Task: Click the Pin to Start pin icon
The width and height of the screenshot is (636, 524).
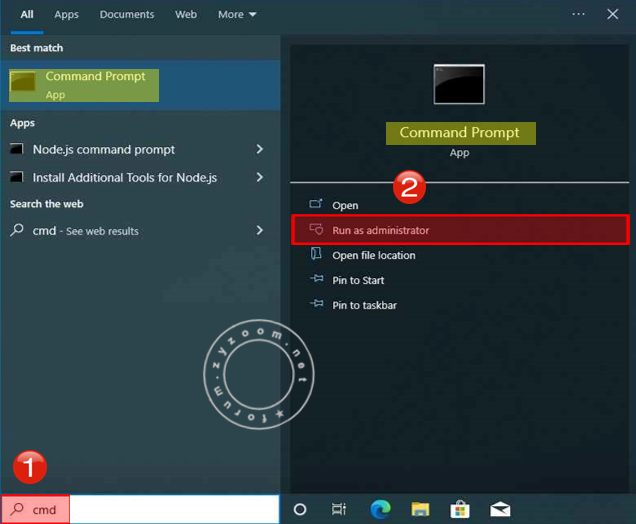Action: 317,279
